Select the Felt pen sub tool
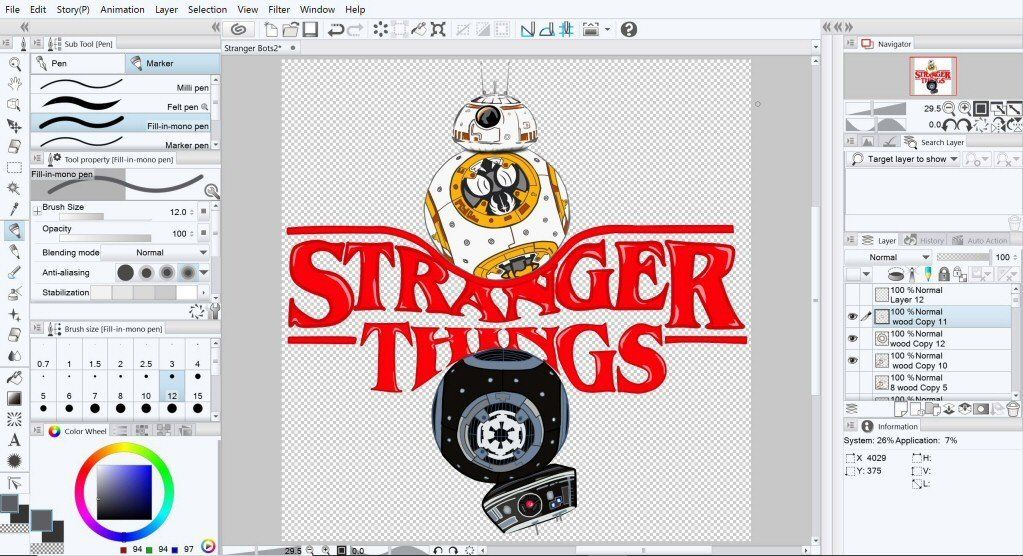Viewport: 1023px width, 556px height. 121,104
